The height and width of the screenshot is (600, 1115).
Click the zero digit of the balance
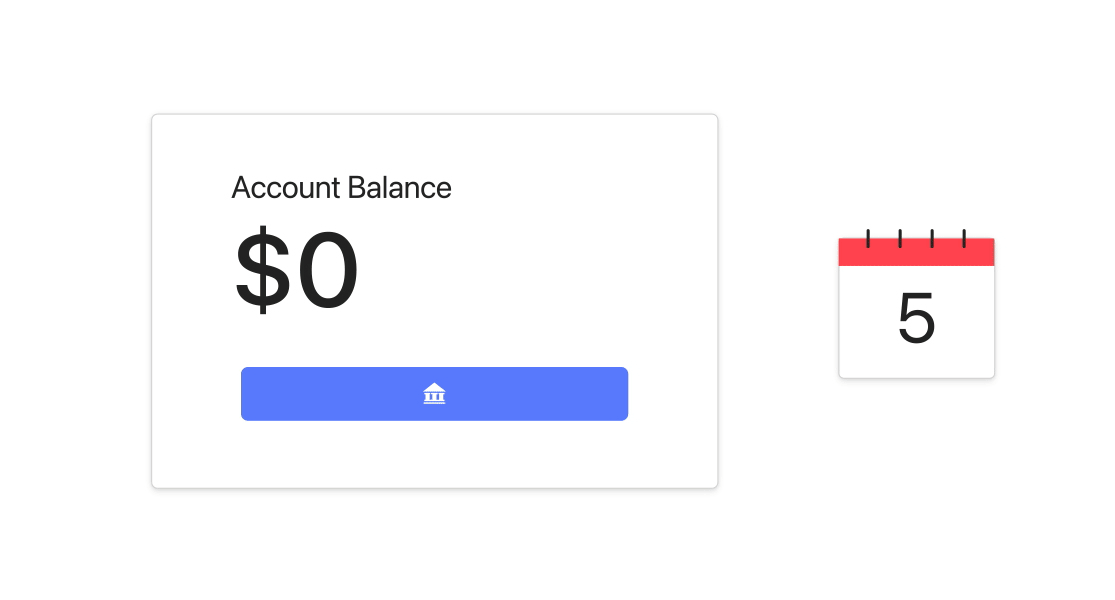tap(328, 272)
